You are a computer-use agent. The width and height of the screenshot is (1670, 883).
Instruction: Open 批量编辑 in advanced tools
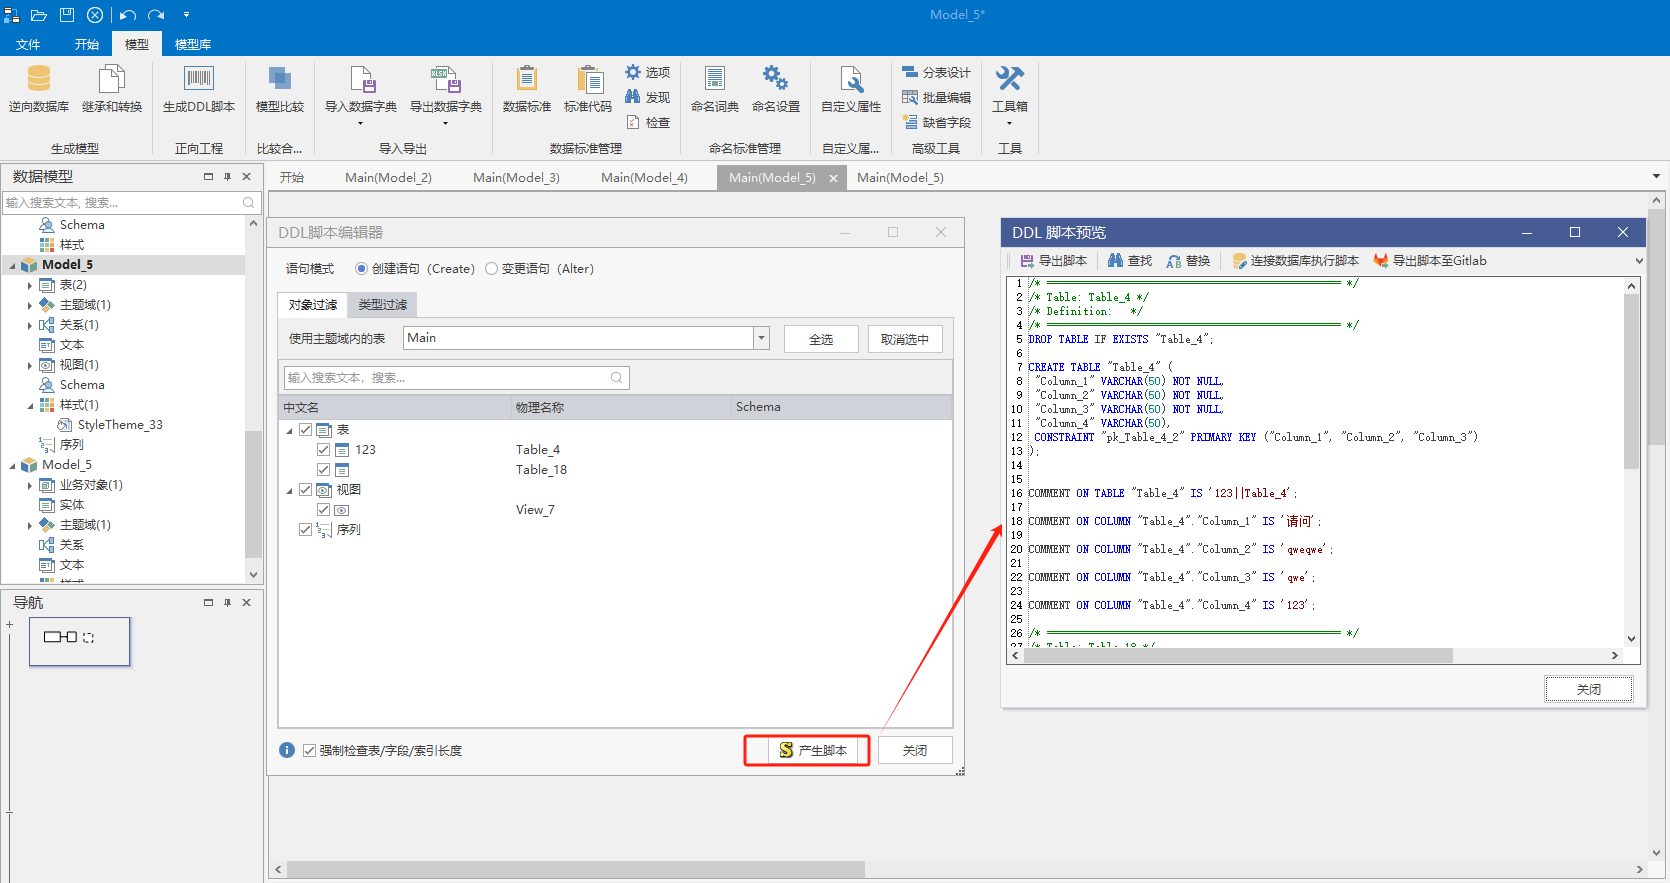[936, 97]
